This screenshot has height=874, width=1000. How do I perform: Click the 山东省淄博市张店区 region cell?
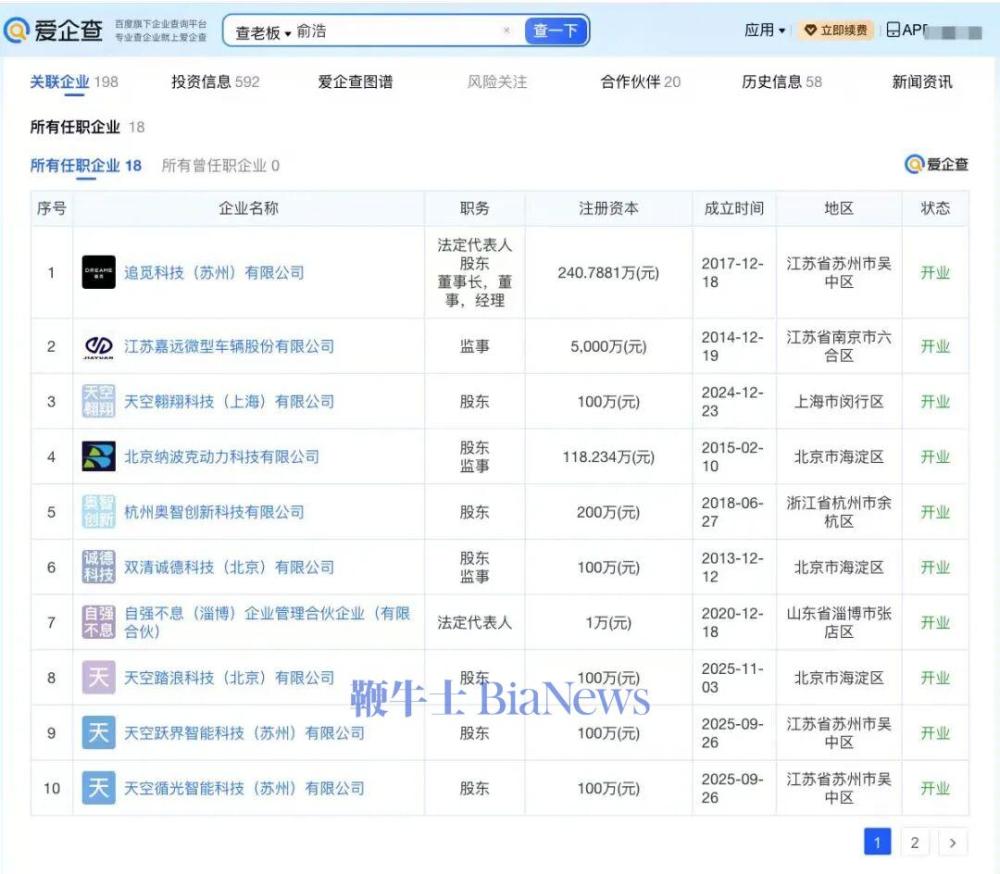tap(839, 623)
